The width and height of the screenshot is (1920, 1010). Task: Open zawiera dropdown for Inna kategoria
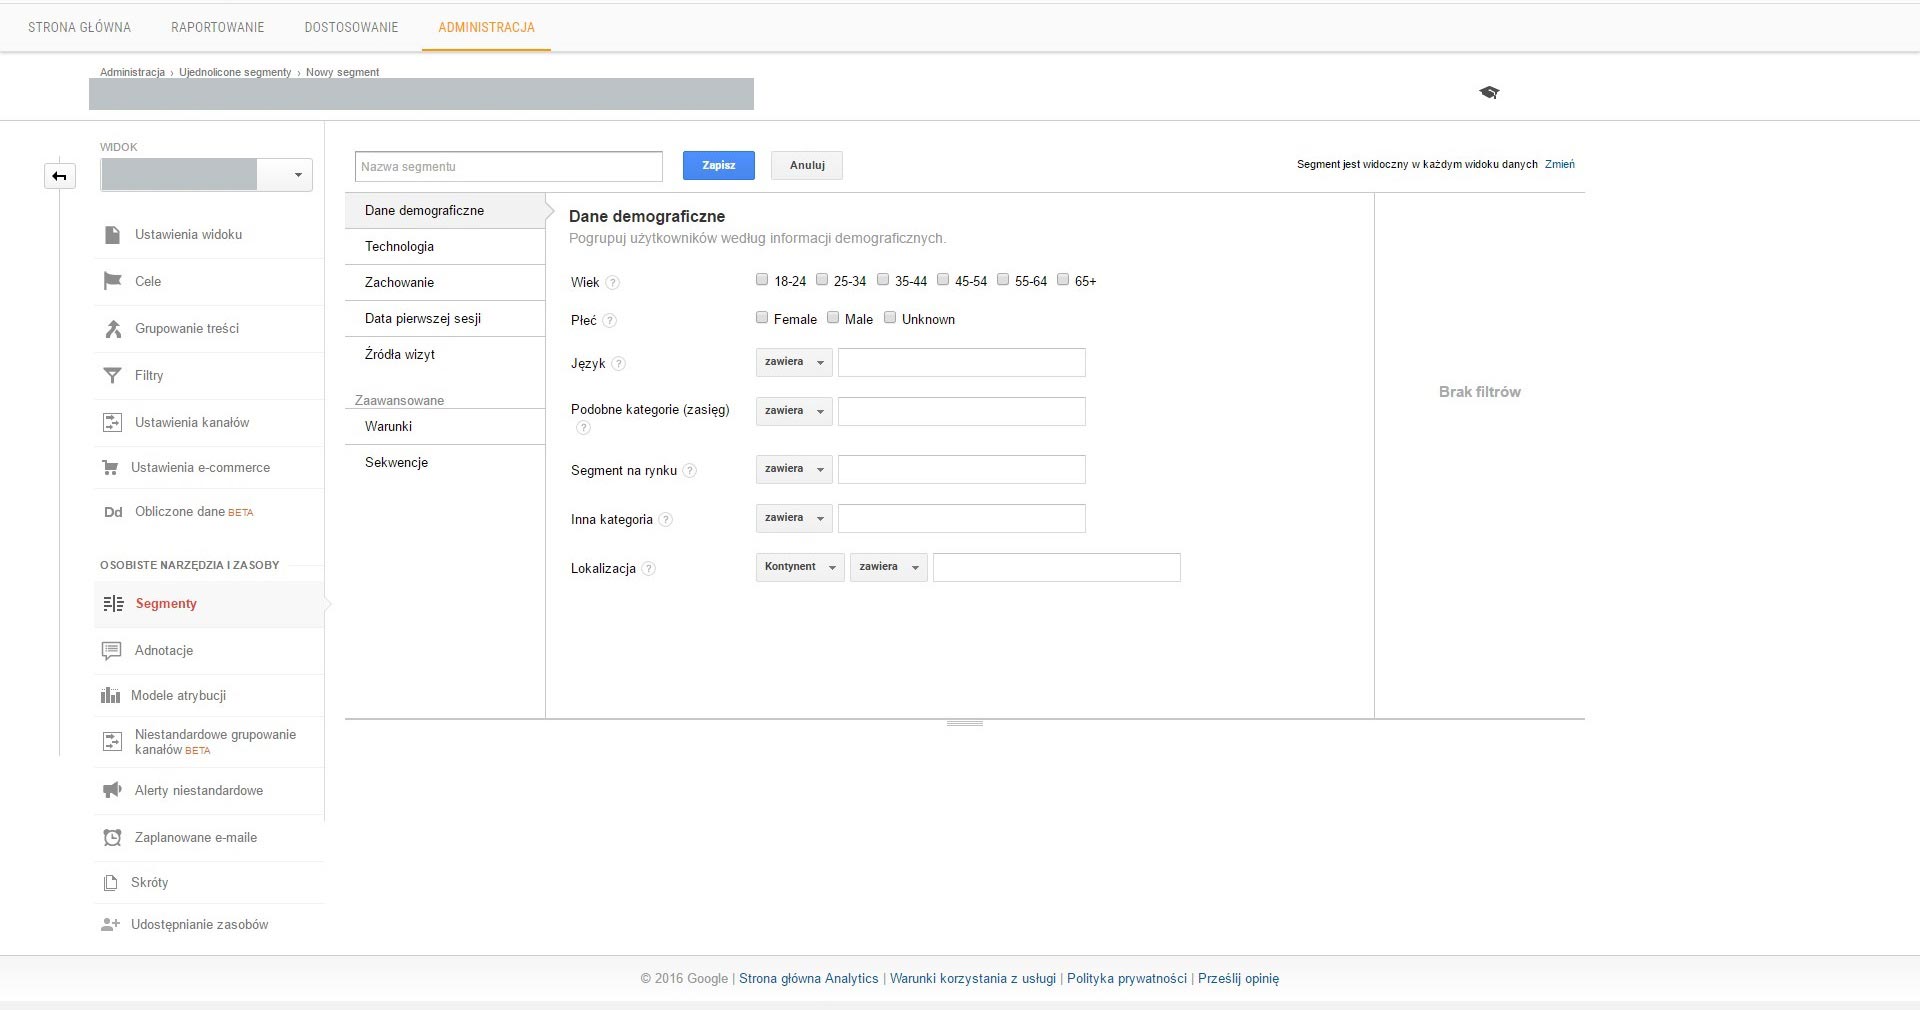[x=794, y=518]
